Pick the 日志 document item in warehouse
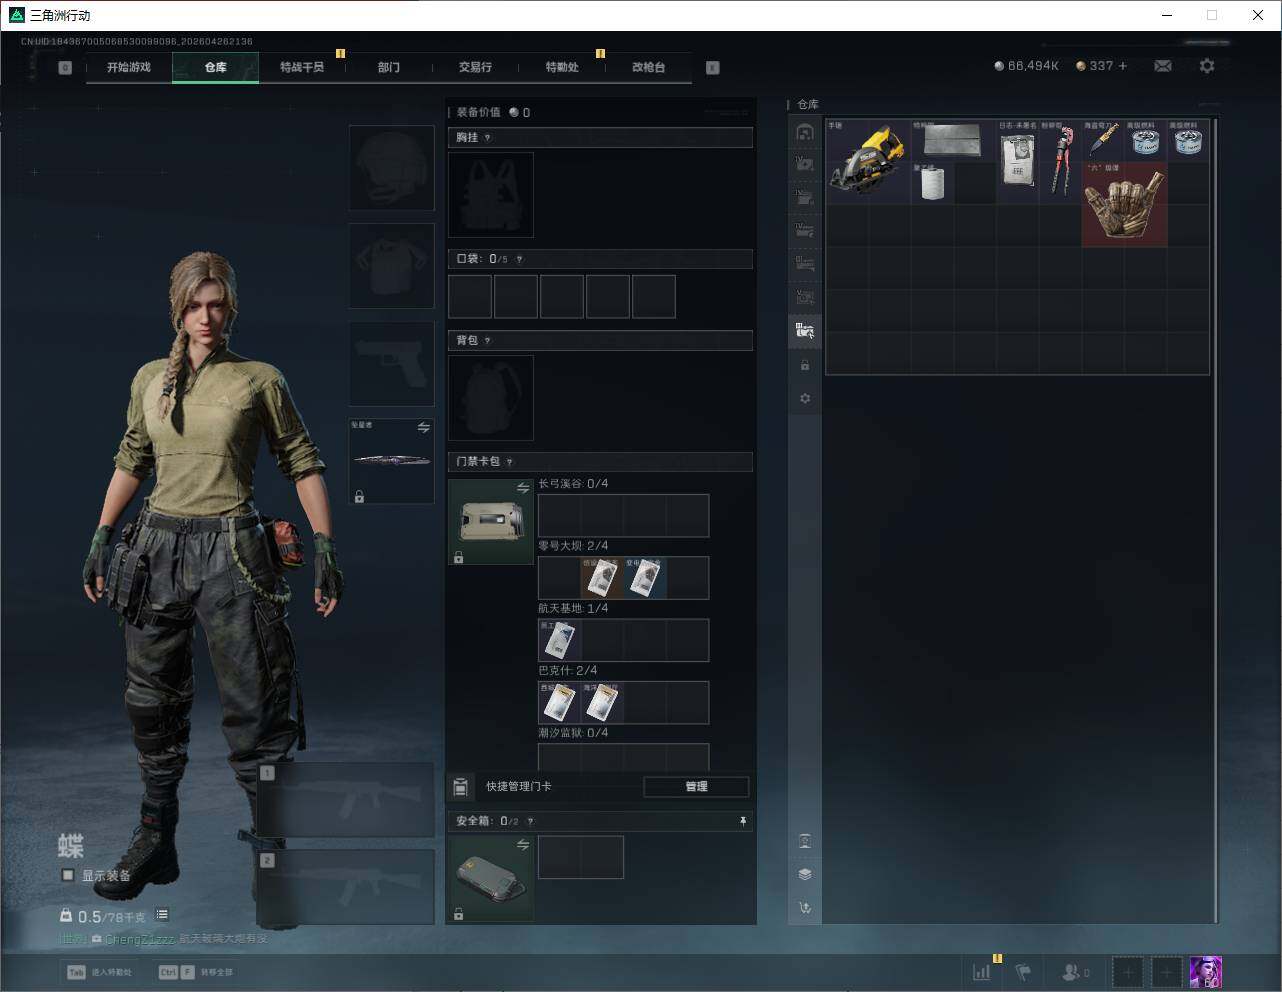Image resolution: width=1282 pixels, height=992 pixels. point(1017,161)
